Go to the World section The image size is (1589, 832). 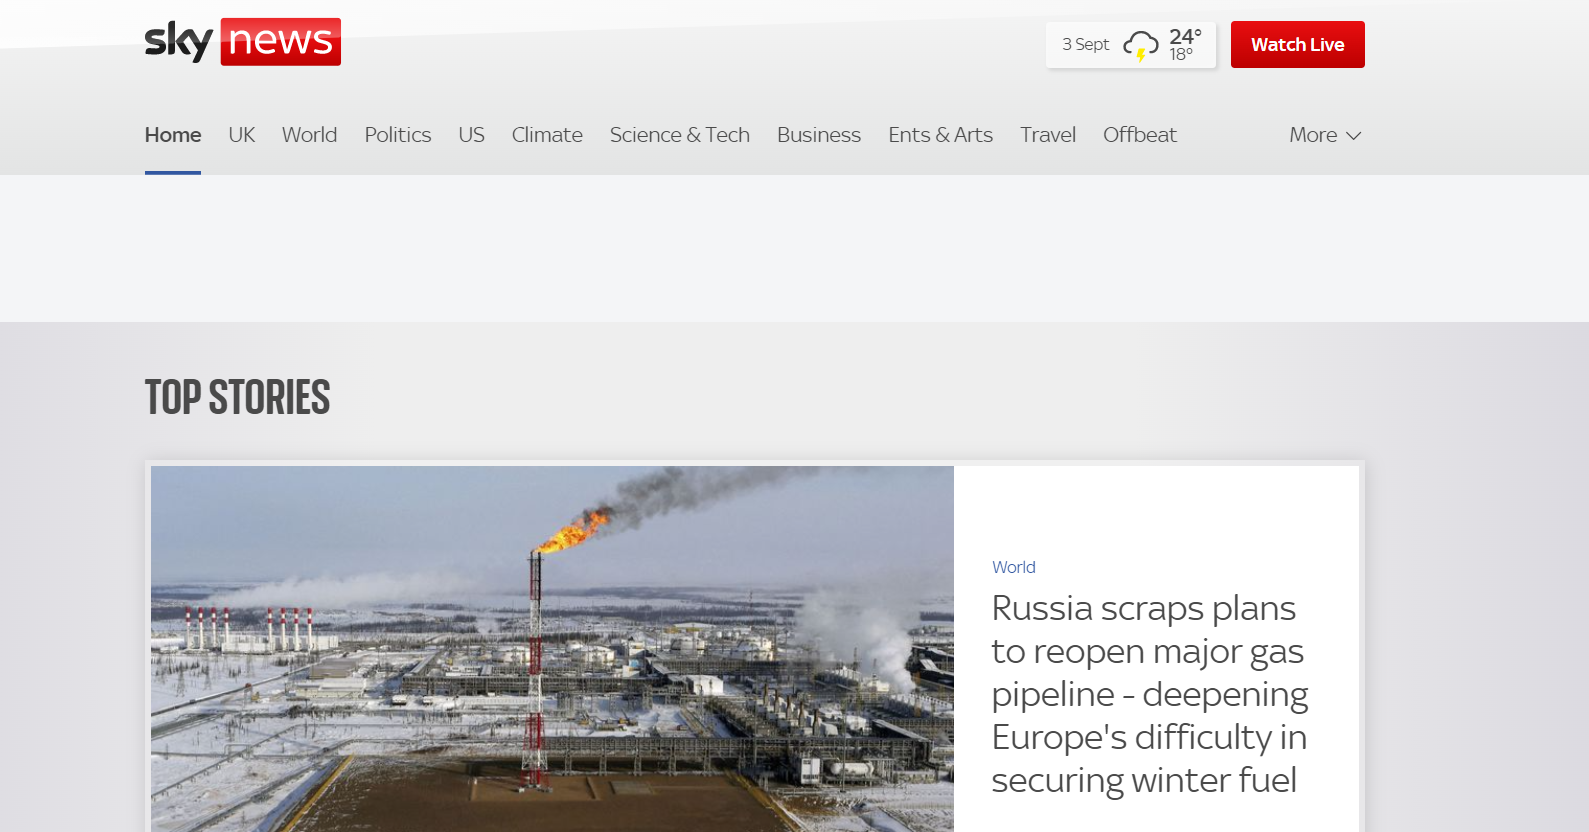pyautogui.click(x=309, y=135)
